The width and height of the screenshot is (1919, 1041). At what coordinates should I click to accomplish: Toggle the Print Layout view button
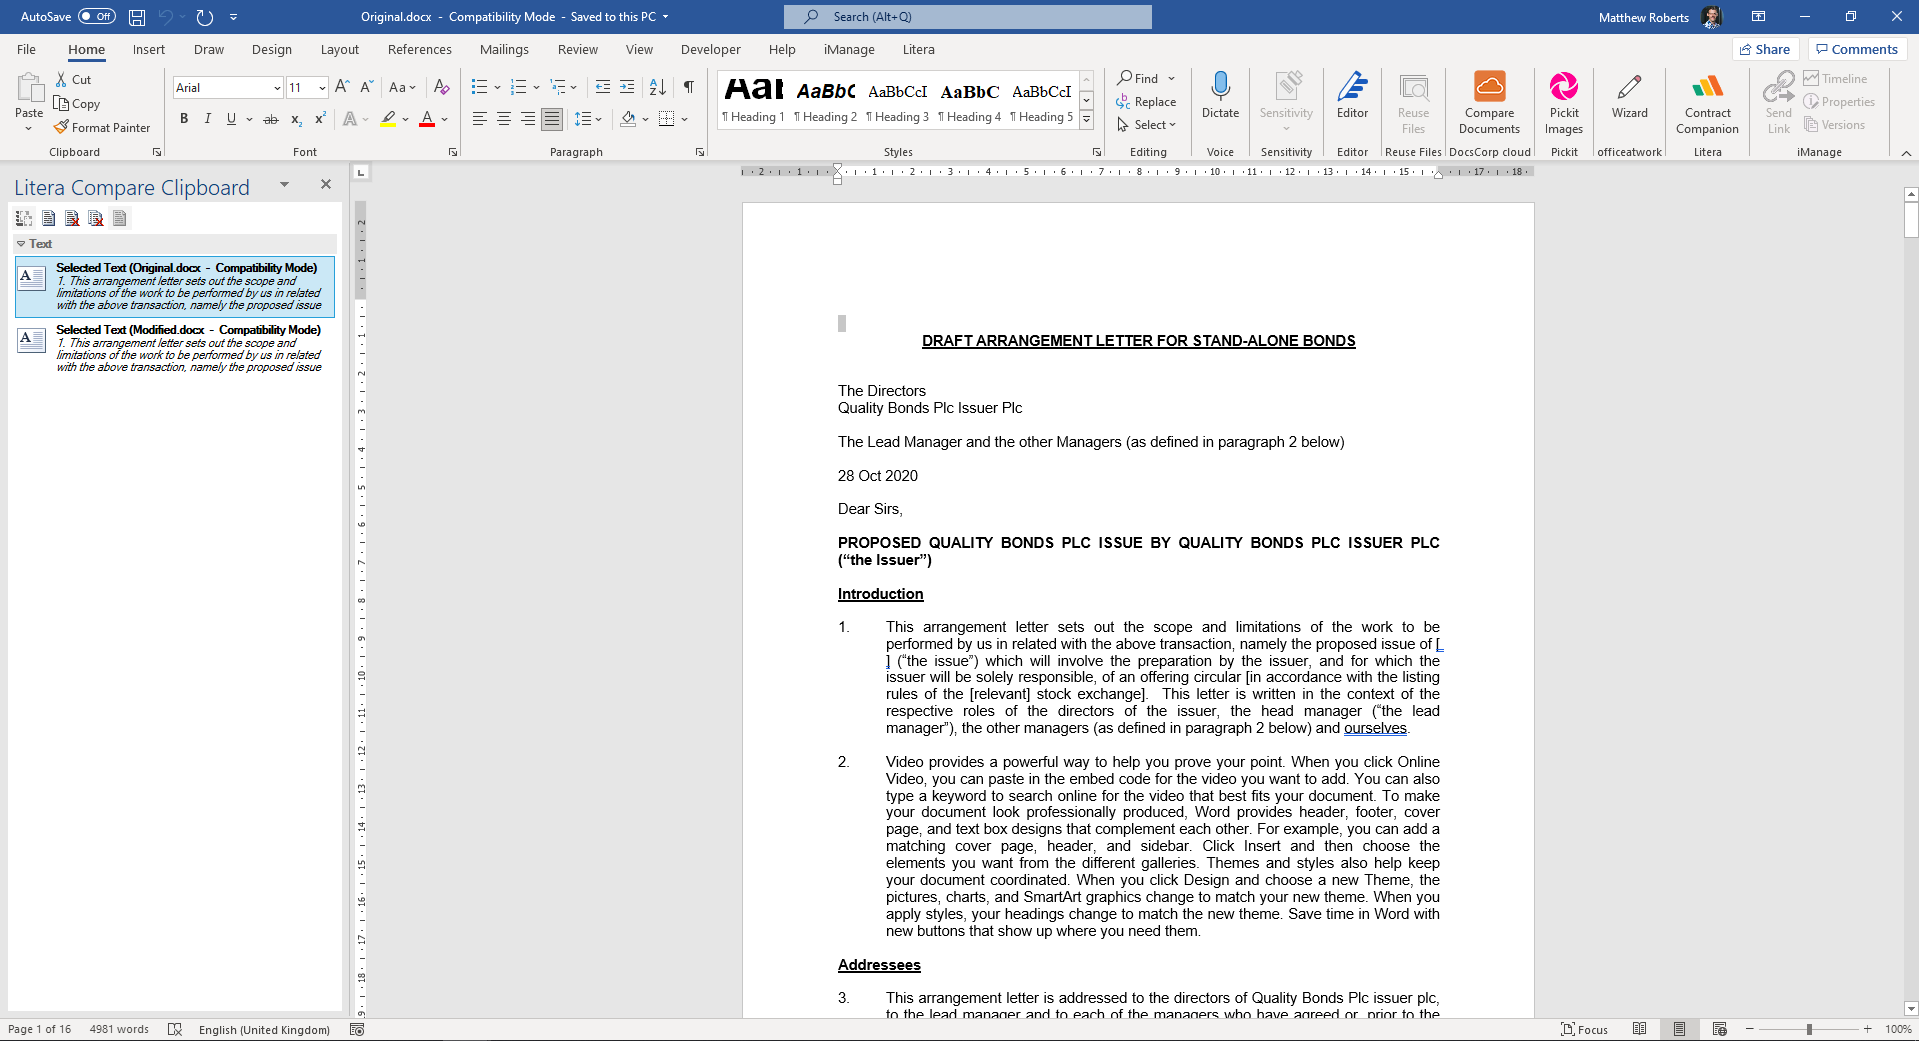click(1679, 1029)
